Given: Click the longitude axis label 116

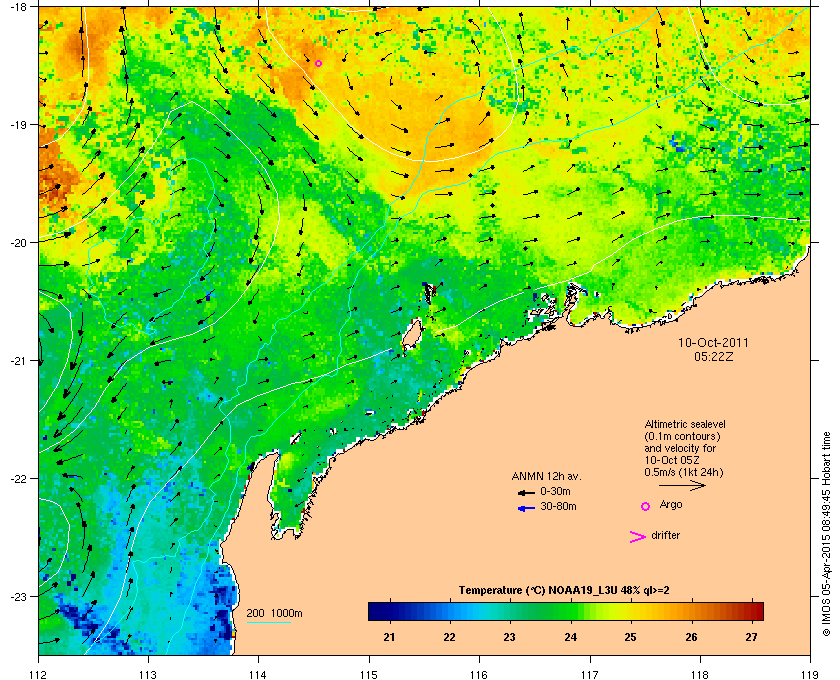Looking at the screenshot, I should coord(479,675).
